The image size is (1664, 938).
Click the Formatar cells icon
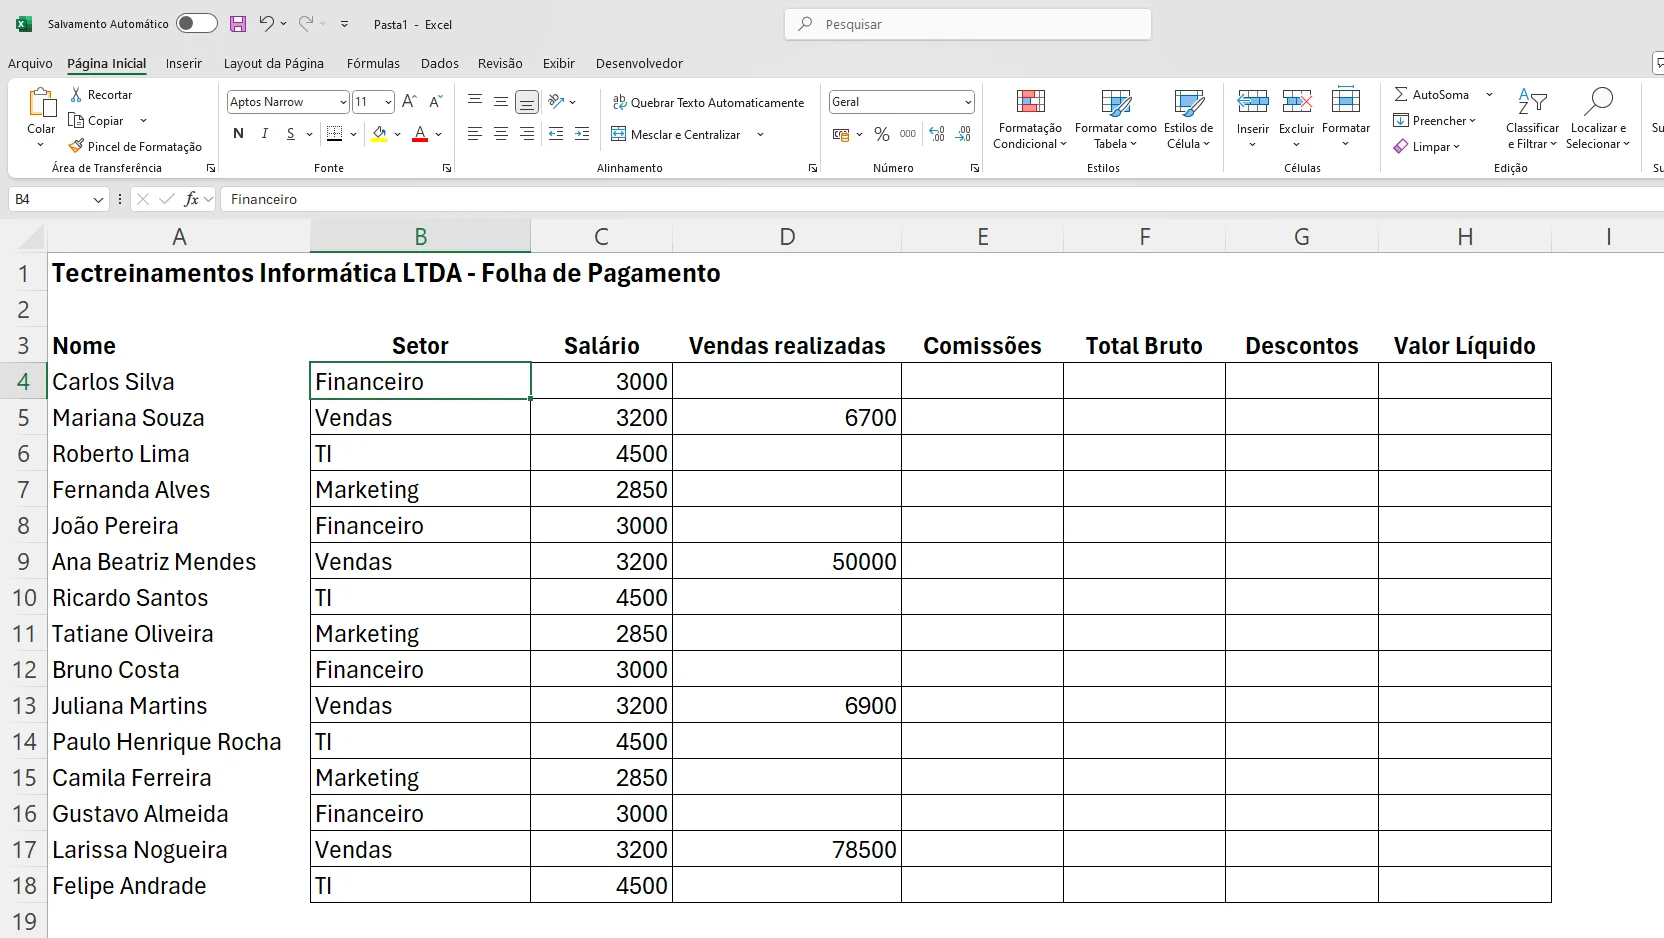coord(1346,101)
